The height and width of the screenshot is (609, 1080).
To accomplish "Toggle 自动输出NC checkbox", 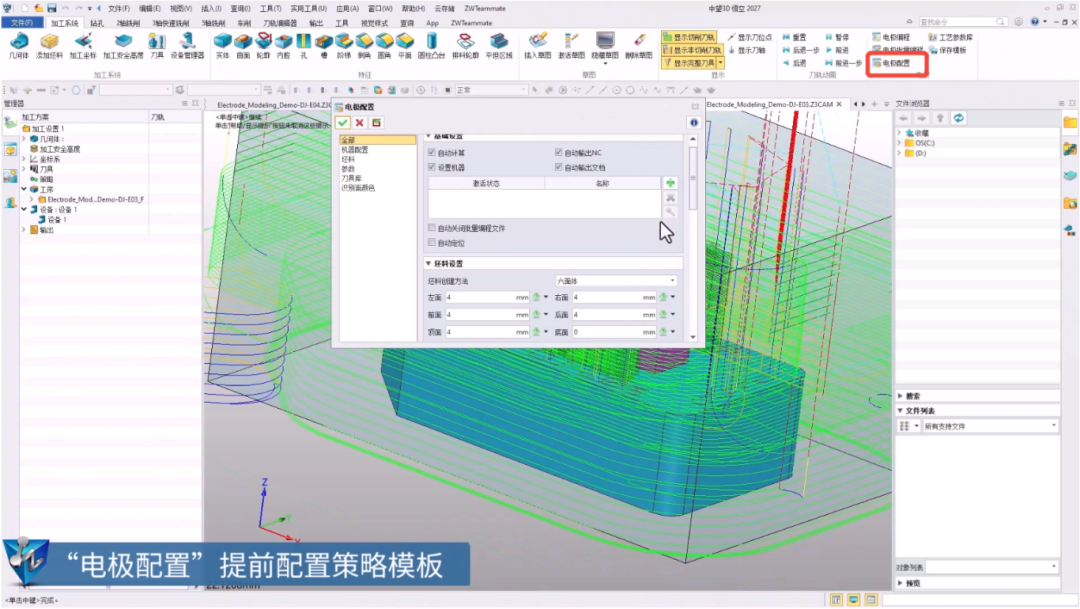I will [x=559, y=153].
